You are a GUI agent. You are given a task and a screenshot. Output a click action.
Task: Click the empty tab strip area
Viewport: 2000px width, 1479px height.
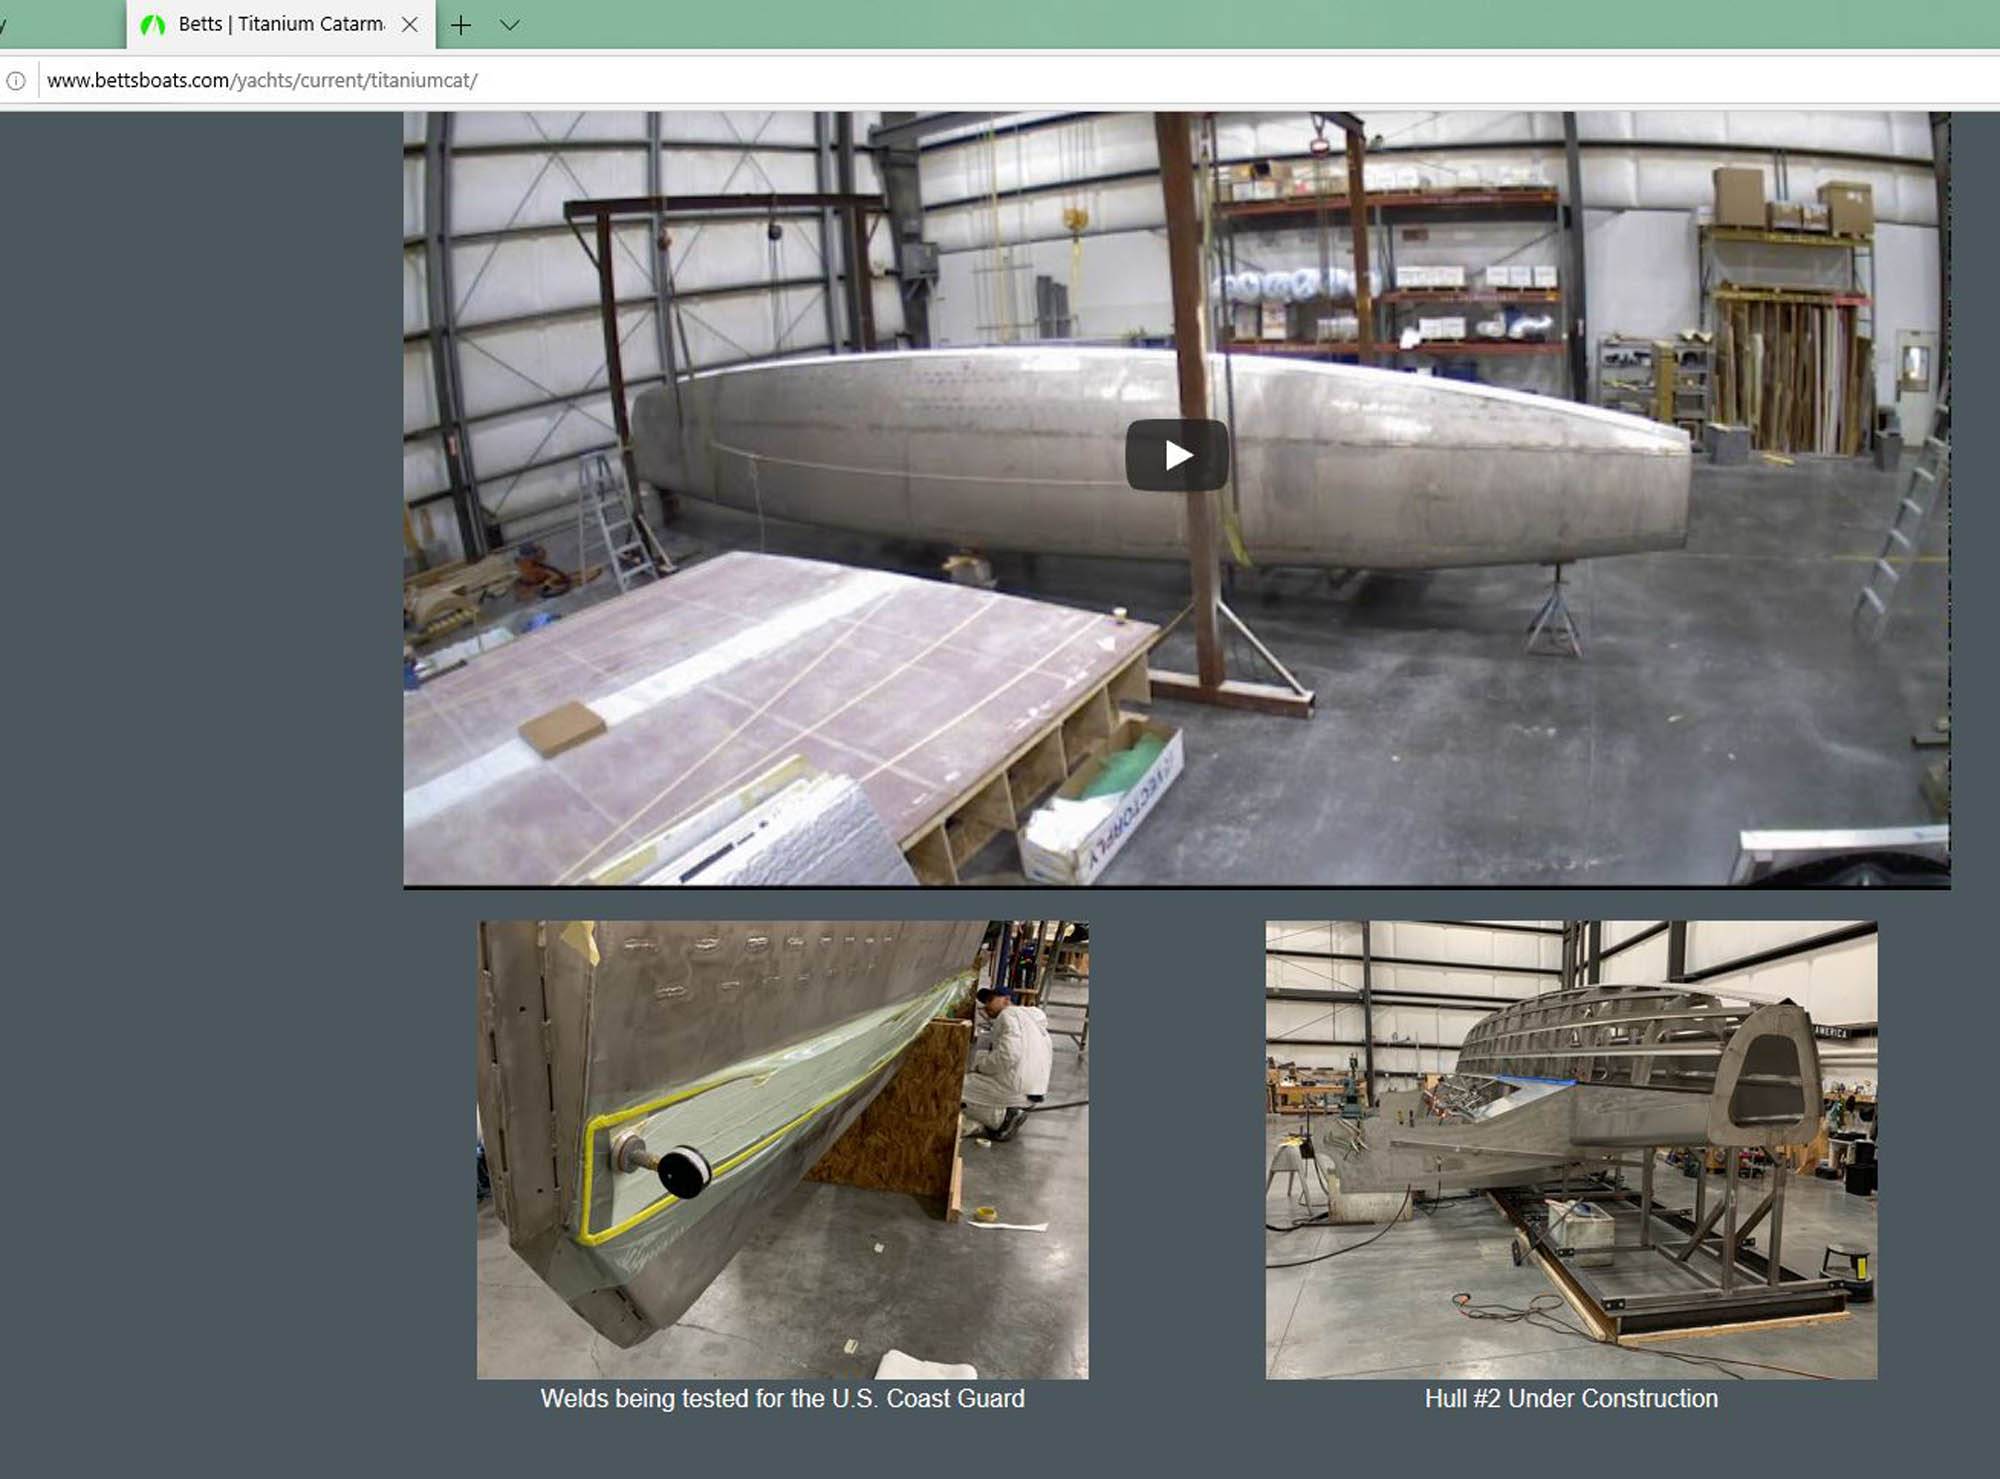[x=1200, y=25]
